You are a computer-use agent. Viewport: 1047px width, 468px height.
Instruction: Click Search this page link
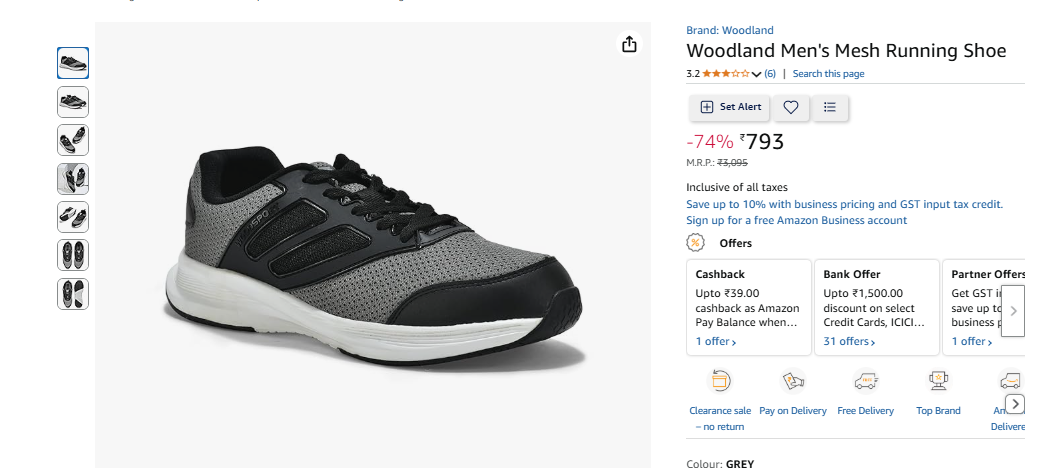click(x=828, y=74)
